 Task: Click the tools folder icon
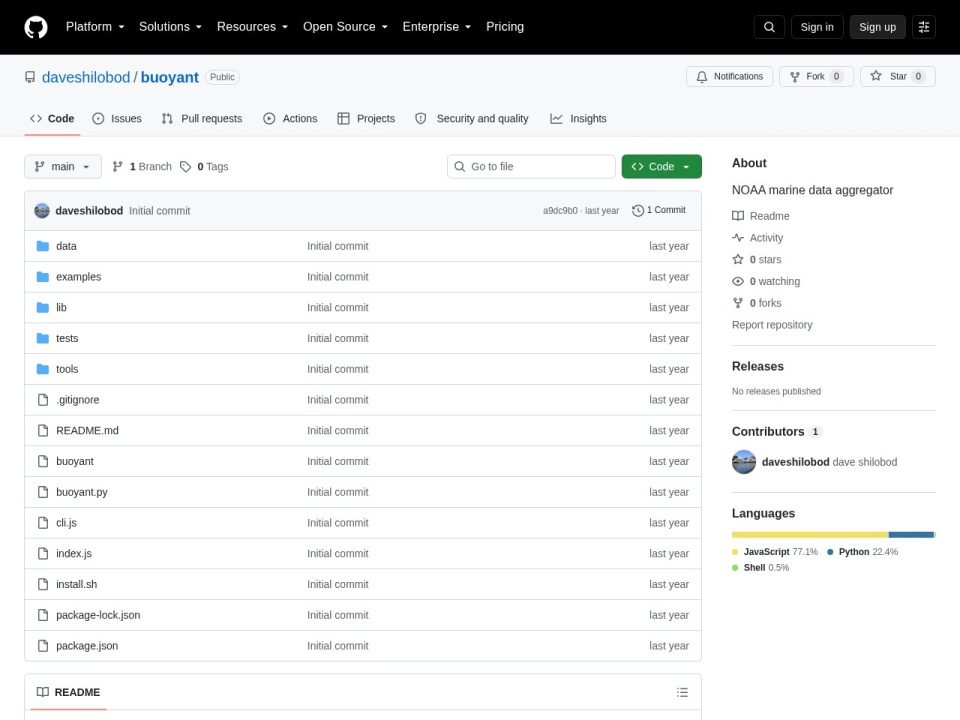tap(43, 369)
